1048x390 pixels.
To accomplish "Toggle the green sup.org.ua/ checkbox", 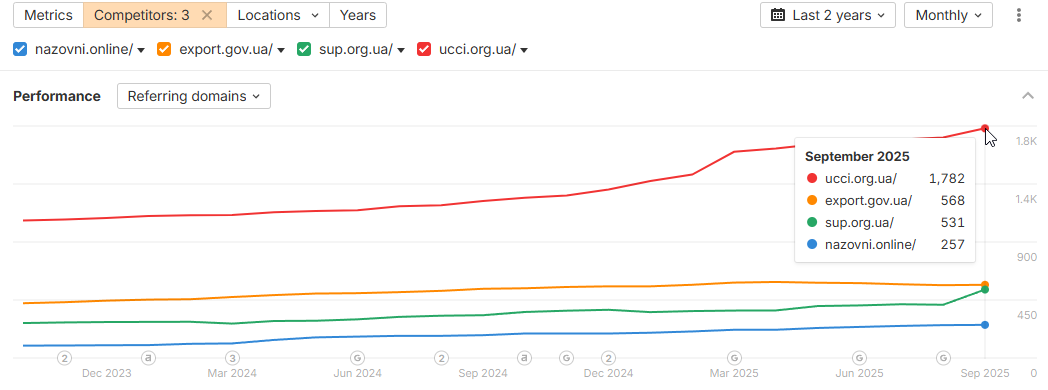I will [x=304, y=49].
